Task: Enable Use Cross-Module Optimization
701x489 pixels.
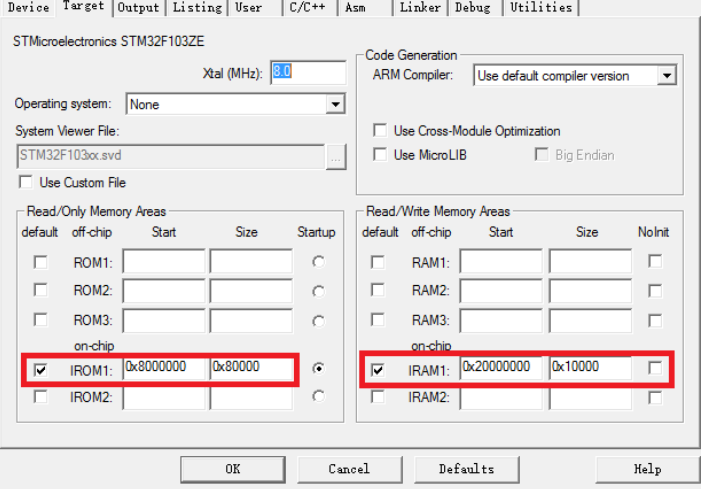Action: 380,131
